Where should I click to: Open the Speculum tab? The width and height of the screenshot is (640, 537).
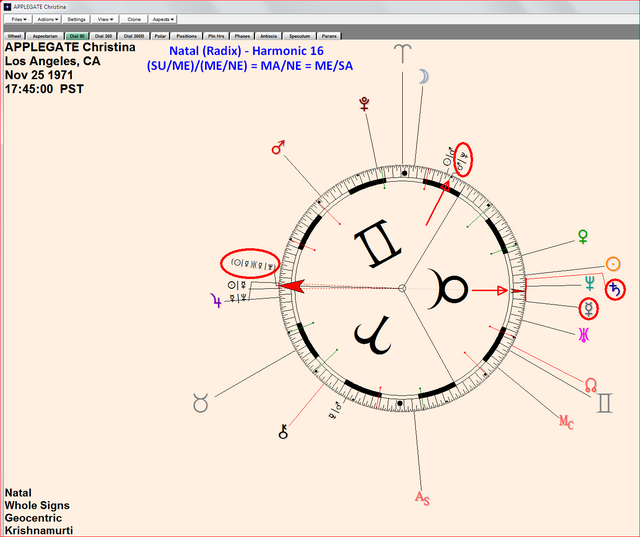[300, 36]
